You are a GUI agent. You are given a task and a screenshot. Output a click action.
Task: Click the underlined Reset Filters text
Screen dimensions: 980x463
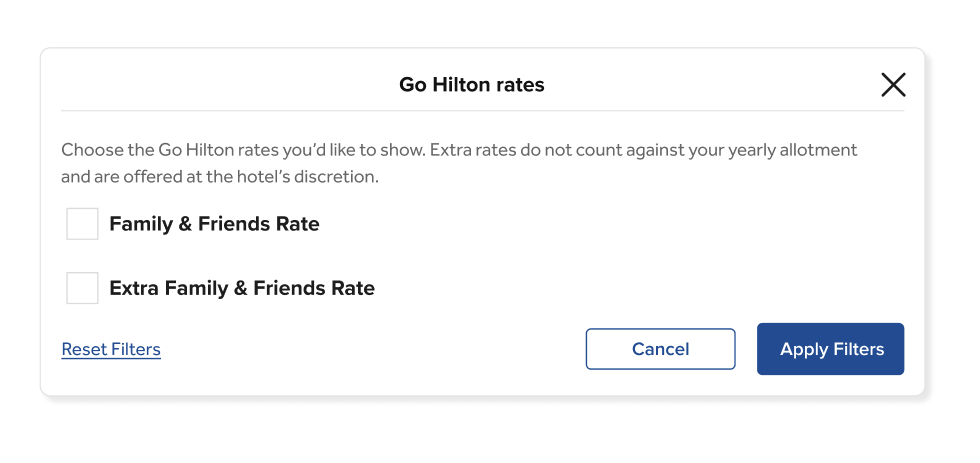(x=111, y=349)
